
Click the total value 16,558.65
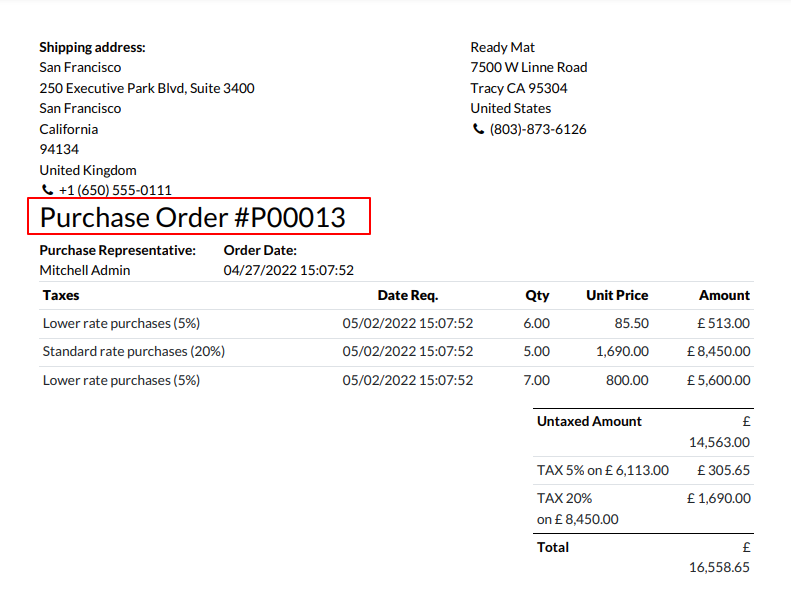719,568
